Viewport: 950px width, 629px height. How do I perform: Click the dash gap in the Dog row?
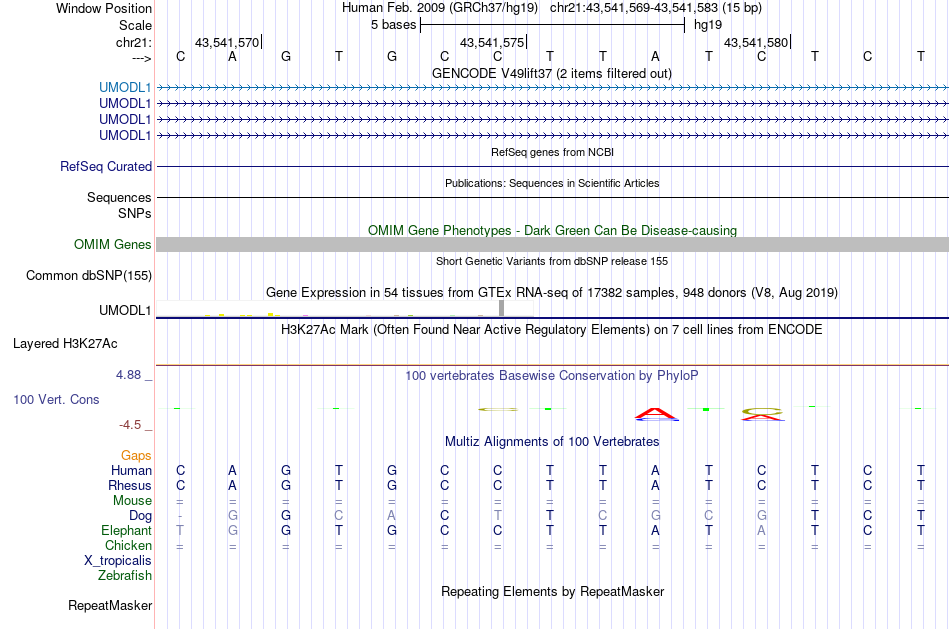tap(180, 516)
